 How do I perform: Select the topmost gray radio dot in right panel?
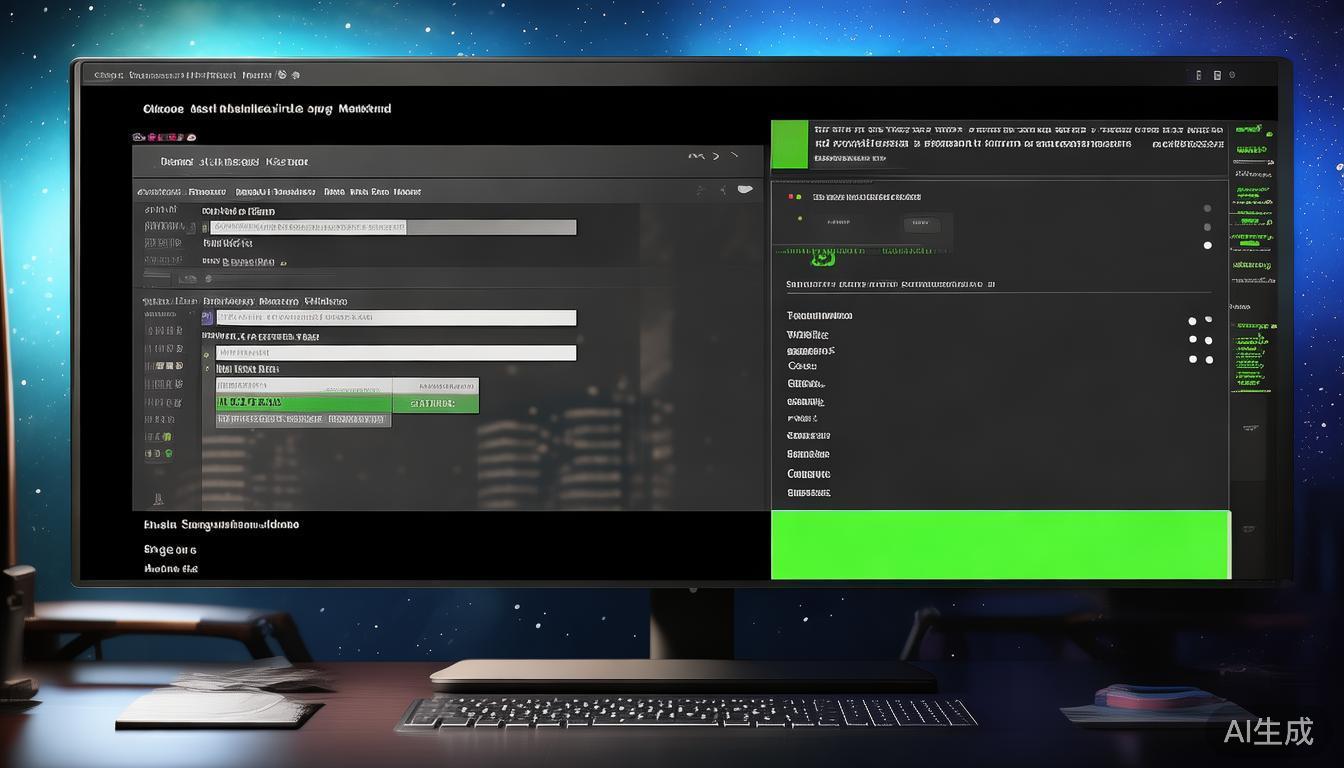[x=1207, y=209]
